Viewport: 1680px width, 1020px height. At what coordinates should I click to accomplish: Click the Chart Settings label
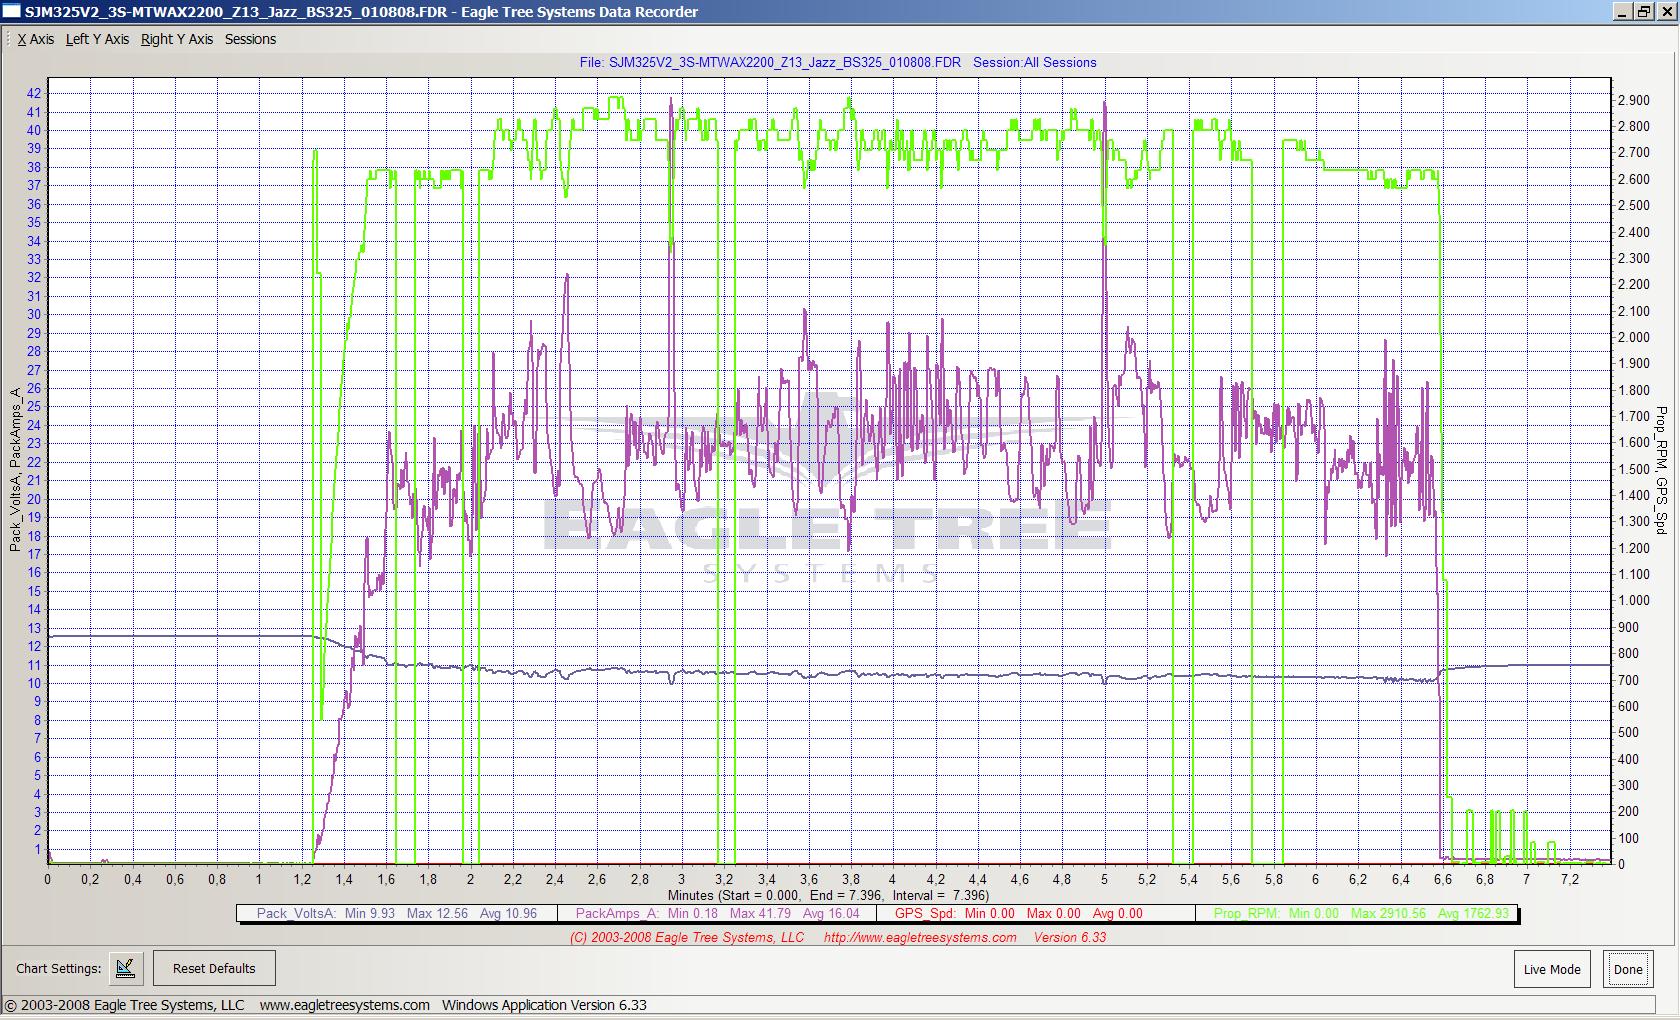coord(58,968)
